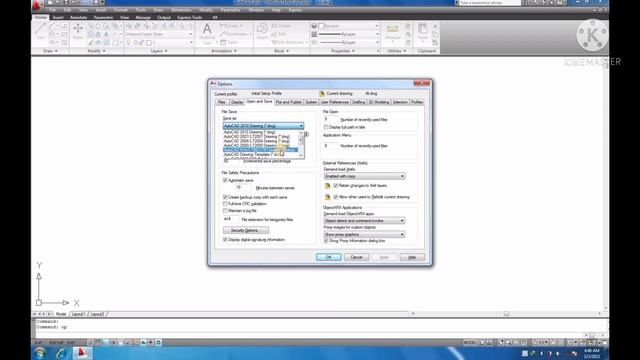The height and width of the screenshot is (360, 640).
Task: Expand the Properties panel in the ribbon
Action: (x=342, y=51)
